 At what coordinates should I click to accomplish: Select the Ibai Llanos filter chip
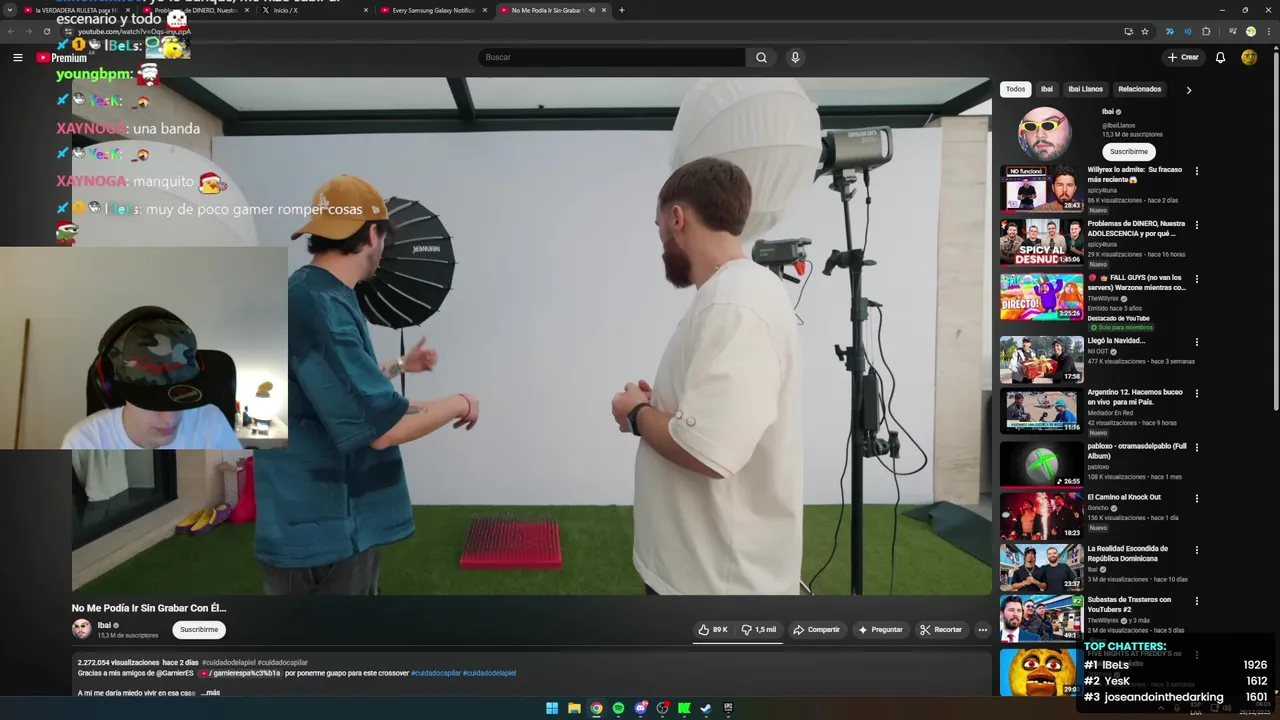(x=1085, y=89)
